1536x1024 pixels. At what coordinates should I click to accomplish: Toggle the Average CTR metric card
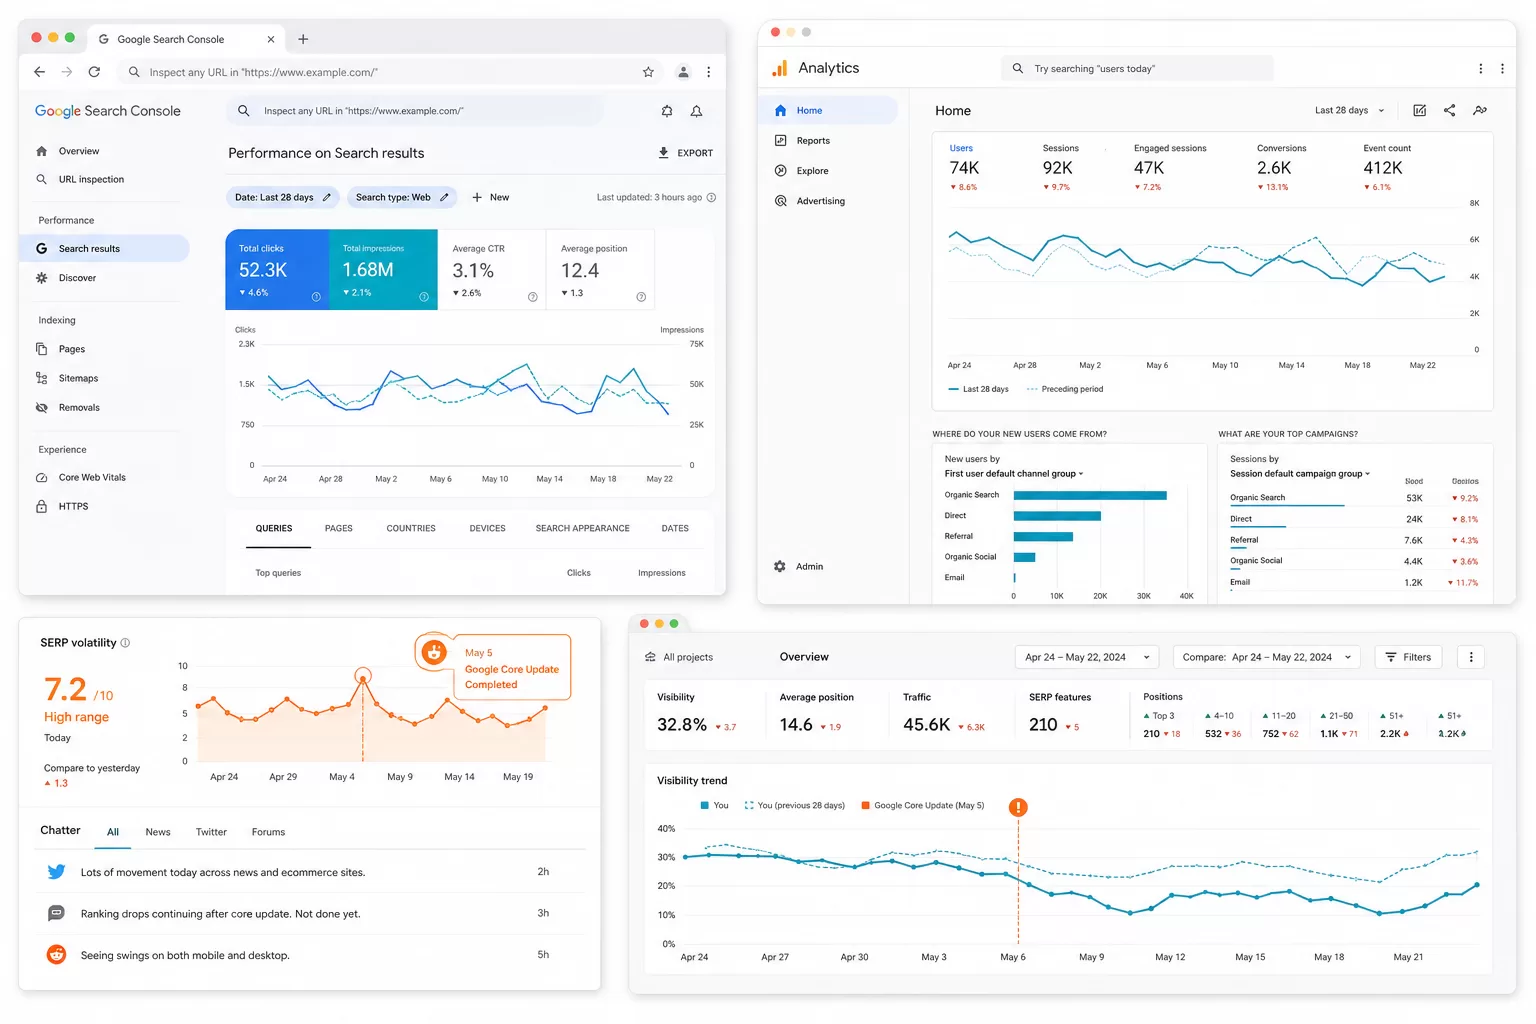pos(492,270)
